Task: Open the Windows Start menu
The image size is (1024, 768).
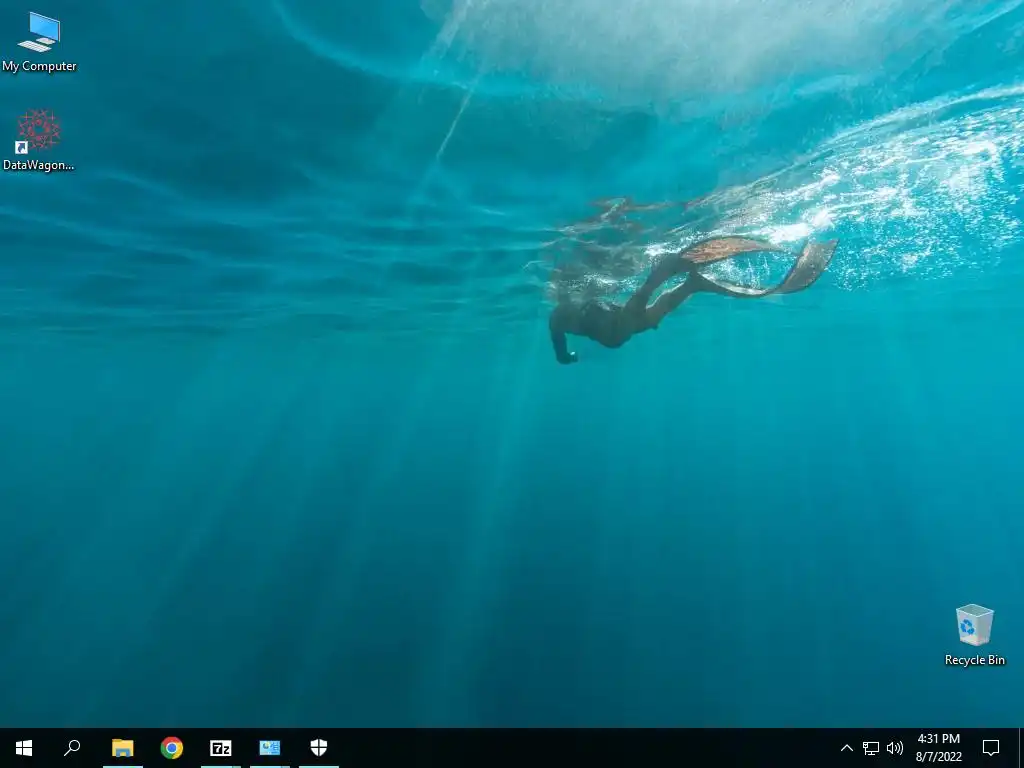Action: pyautogui.click(x=24, y=748)
